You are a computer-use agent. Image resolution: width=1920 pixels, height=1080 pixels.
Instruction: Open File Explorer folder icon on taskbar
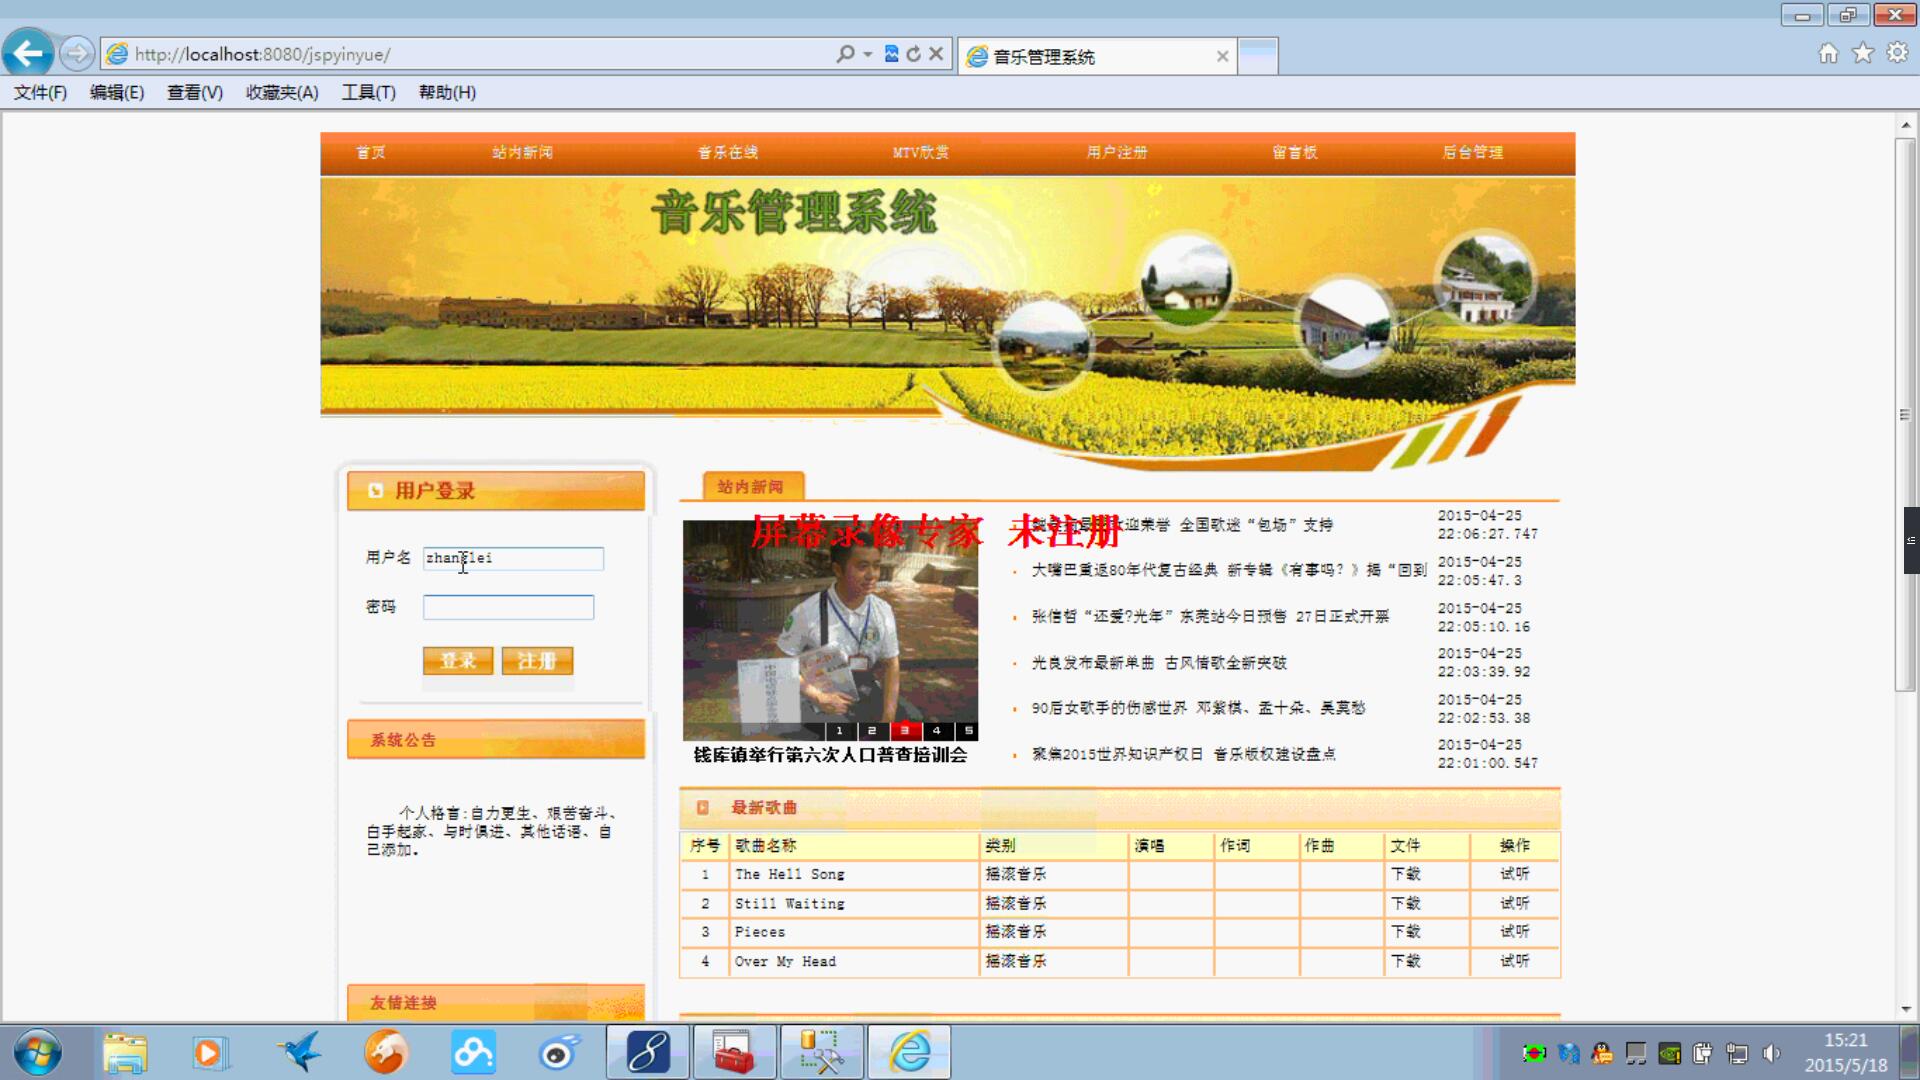(125, 1053)
